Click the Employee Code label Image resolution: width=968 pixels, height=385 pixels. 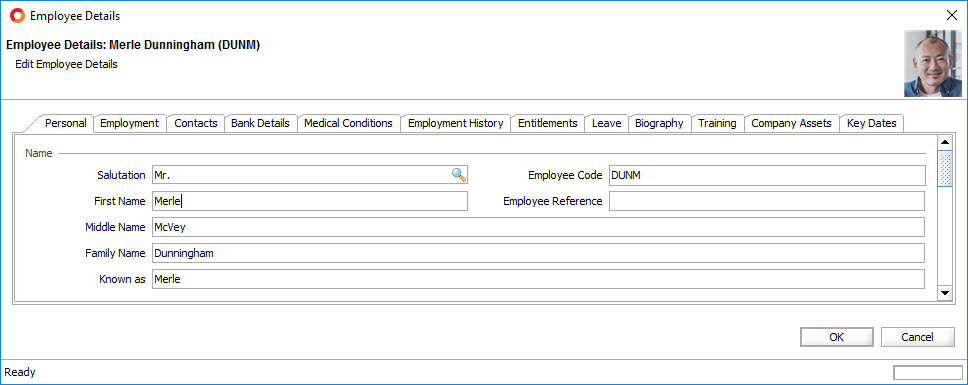[x=565, y=175]
